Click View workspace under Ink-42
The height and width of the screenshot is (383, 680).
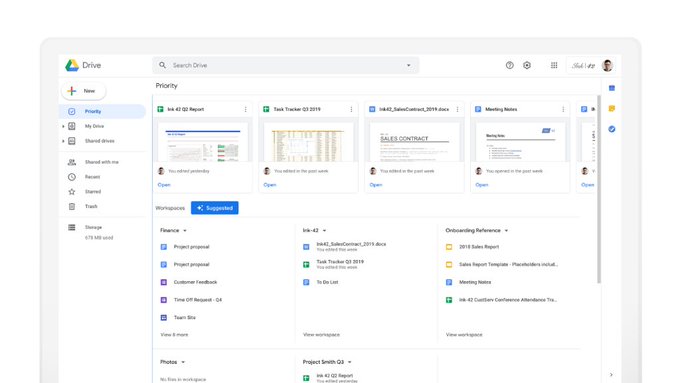click(x=321, y=335)
